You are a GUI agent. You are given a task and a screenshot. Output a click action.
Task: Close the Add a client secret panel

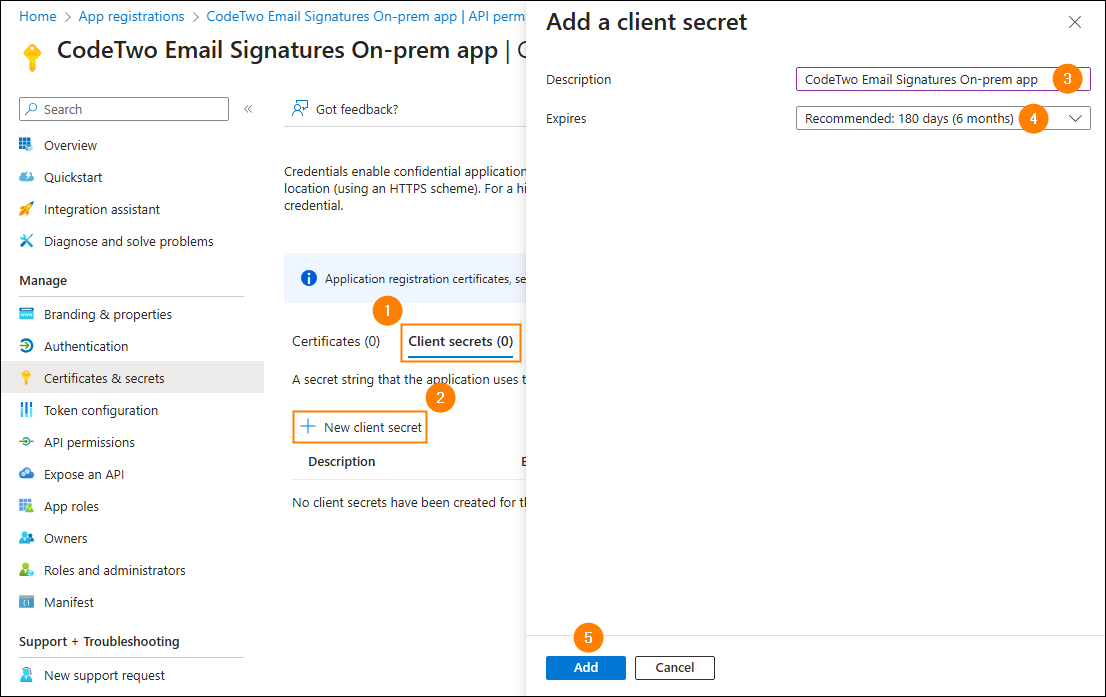(1075, 22)
